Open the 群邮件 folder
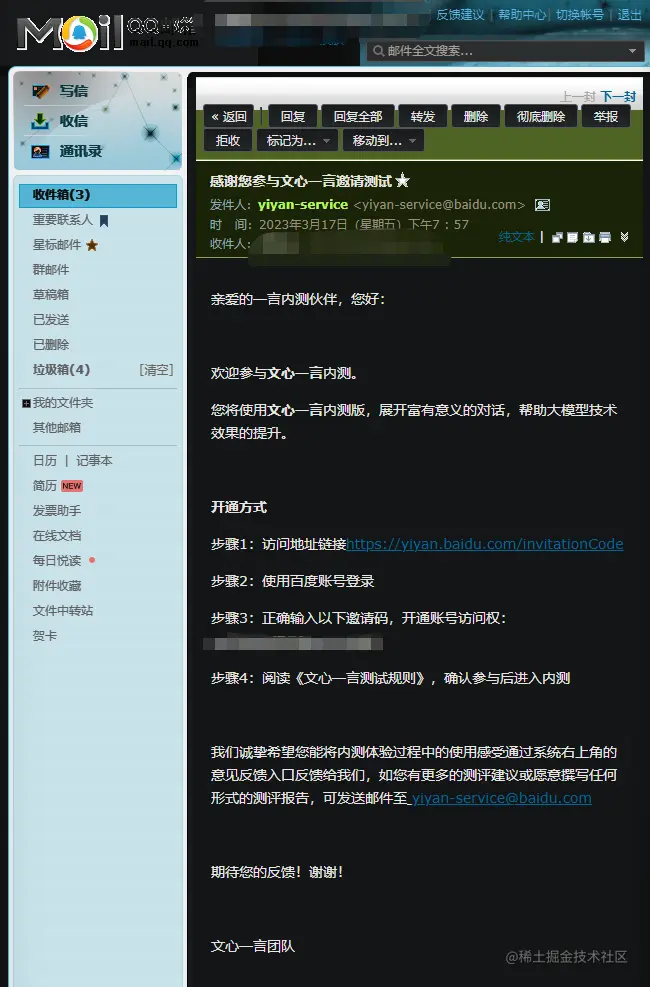Image resolution: width=650 pixels, height=987 pixels. pyautogui.click(x=50, y=270)
